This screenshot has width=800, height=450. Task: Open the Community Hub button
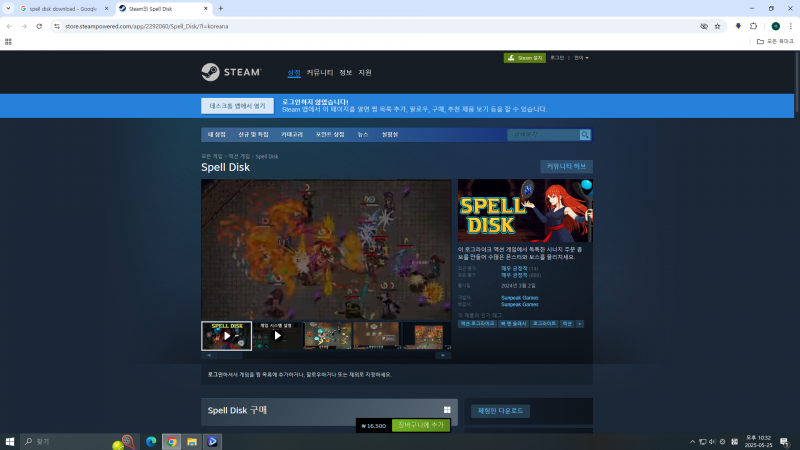[x=566, y=166]
